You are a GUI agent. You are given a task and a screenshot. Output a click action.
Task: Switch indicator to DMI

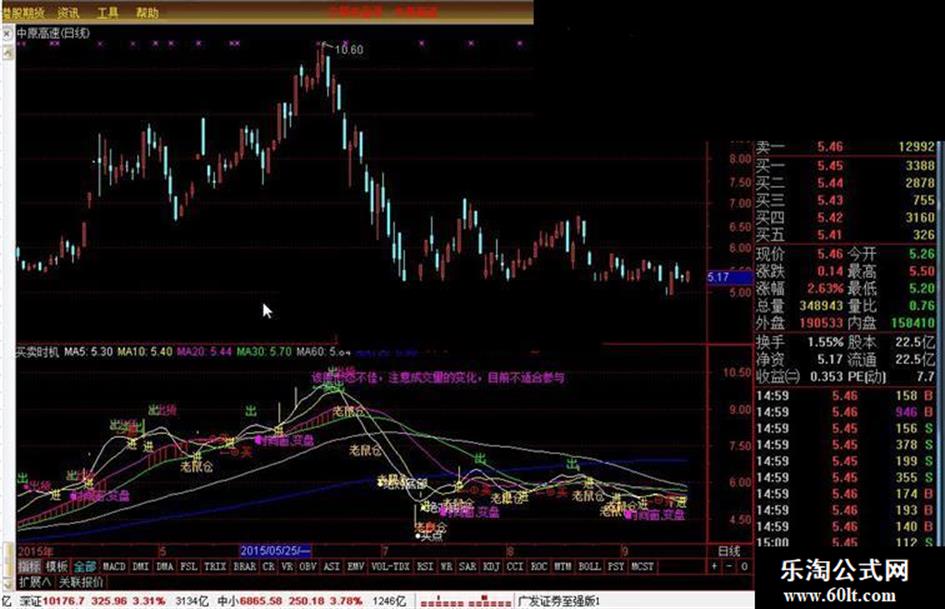pos(140,566)
